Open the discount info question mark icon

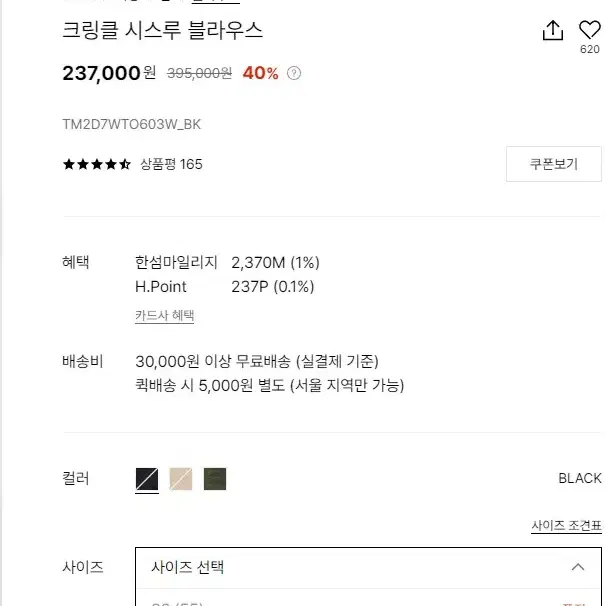pos(294,73)
